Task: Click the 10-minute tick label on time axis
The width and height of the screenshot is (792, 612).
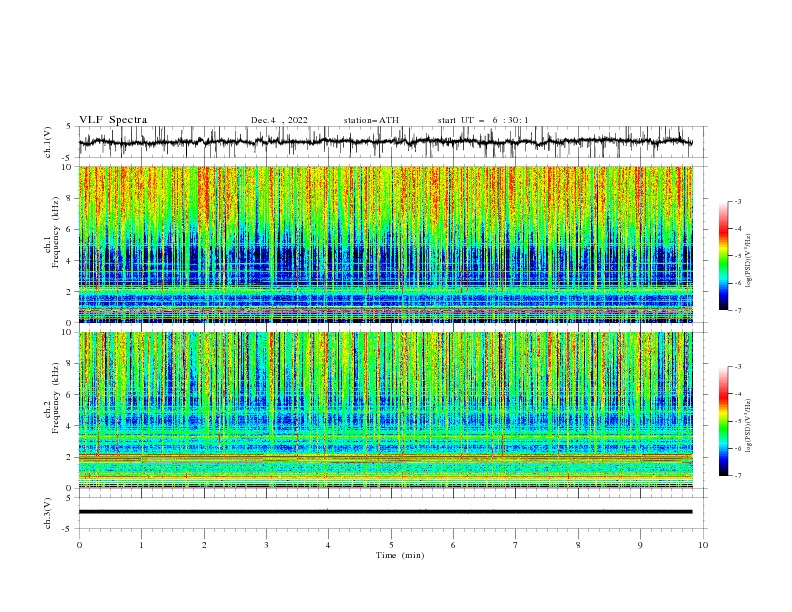Action: click(703, 545)
